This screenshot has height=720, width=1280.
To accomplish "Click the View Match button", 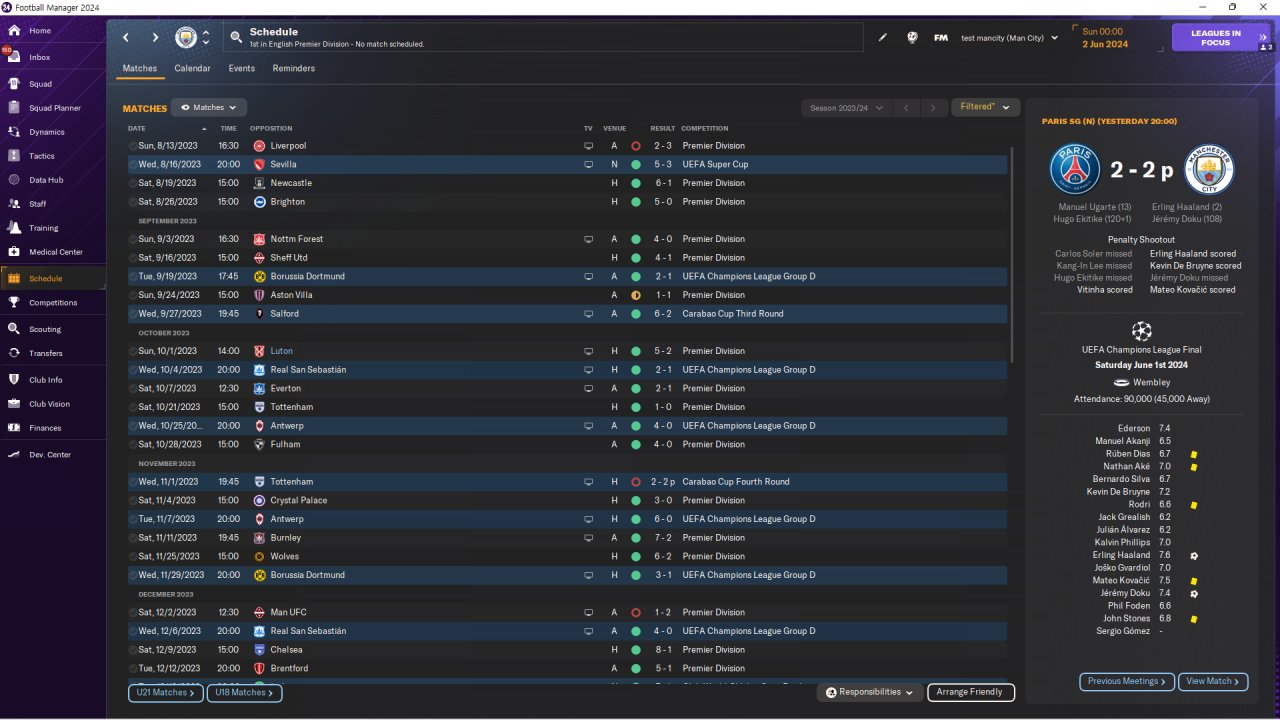I will [x=1213, y=681].
